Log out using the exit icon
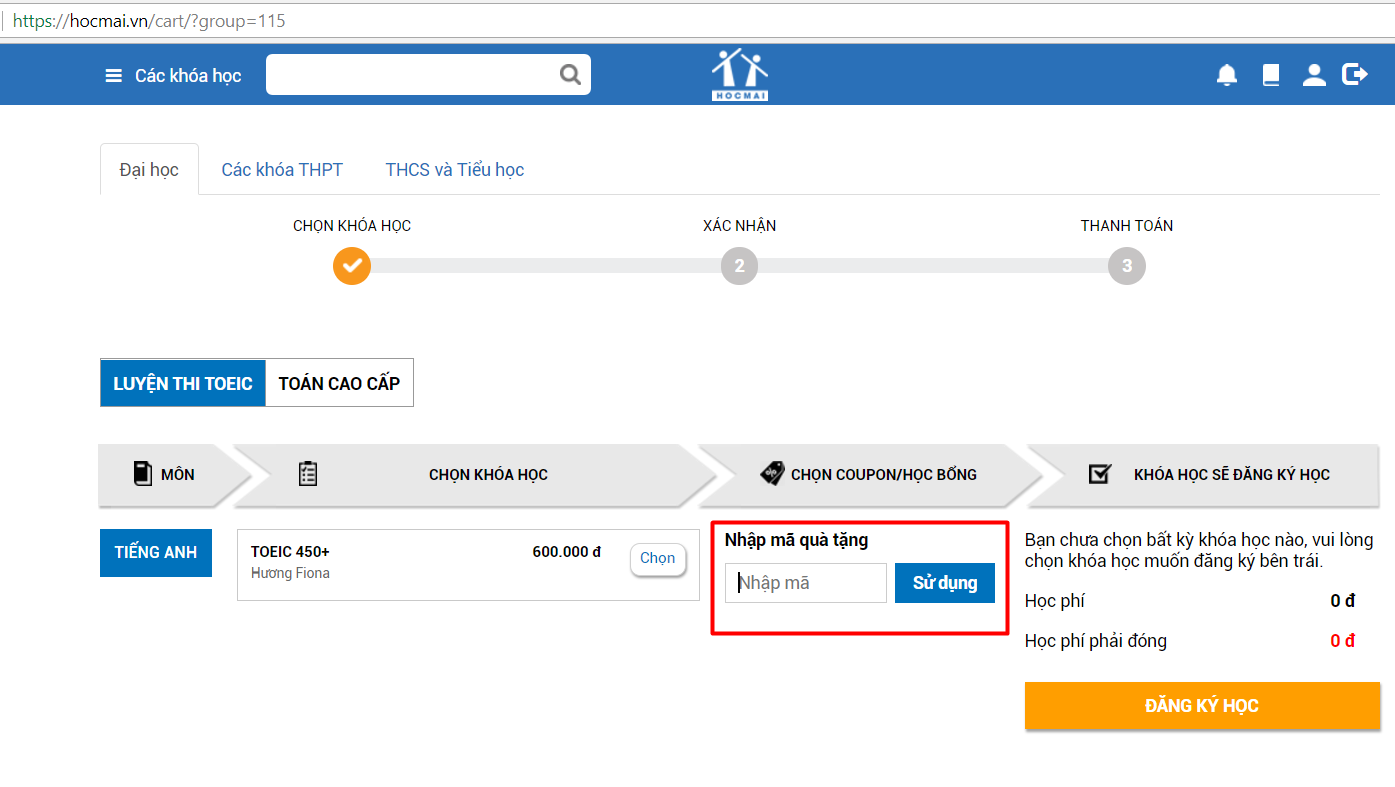 click(1355, 74)
